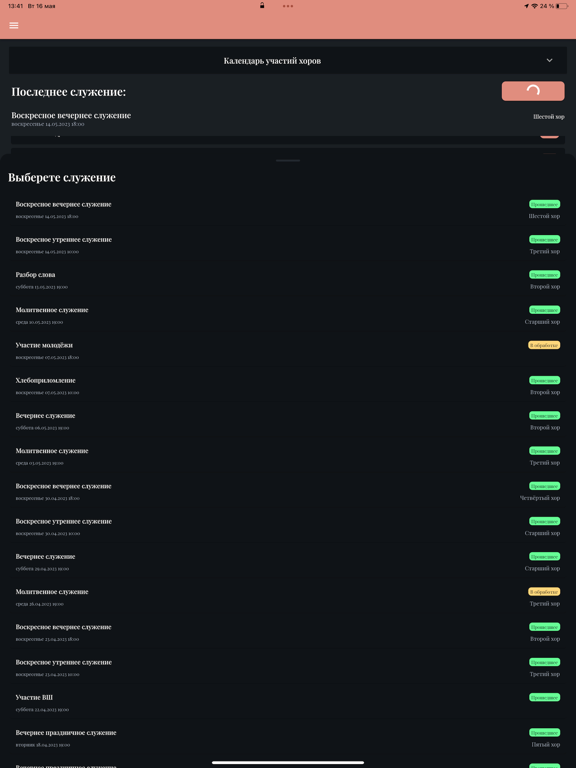Tap Шестой хор label in last service header
Viewport: 576px width, 768px height.
click(x=549, y=117)
